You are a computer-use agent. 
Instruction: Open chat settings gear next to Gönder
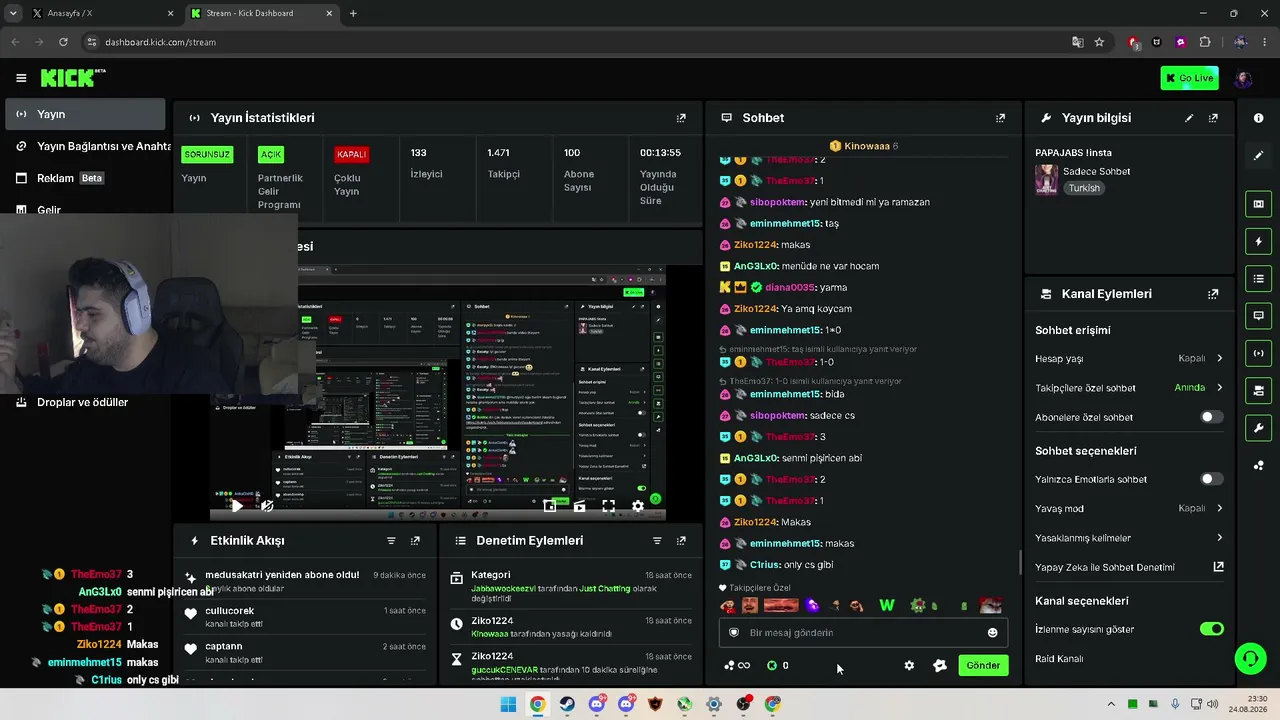[x=909, y=665]
